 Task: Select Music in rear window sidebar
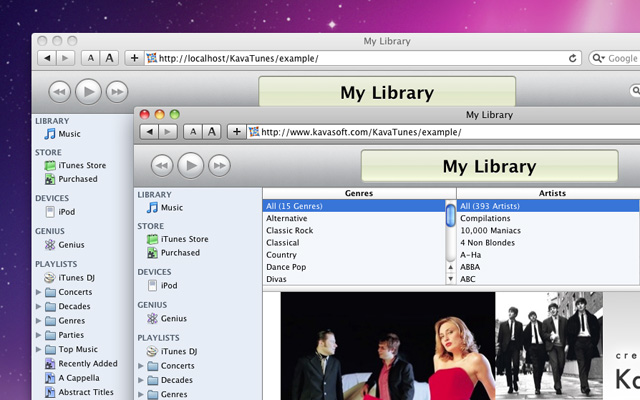pos(62,133)
